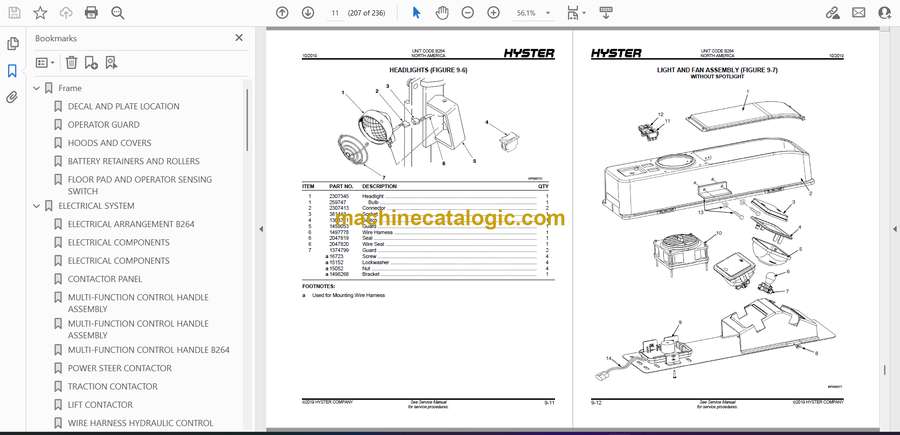The height and width of the screenshot is (435, 900).
Task: Click LIGHT AND FAN ASSEMBLY (FIGURE 9-7) heading
Action: click(717, 70)
